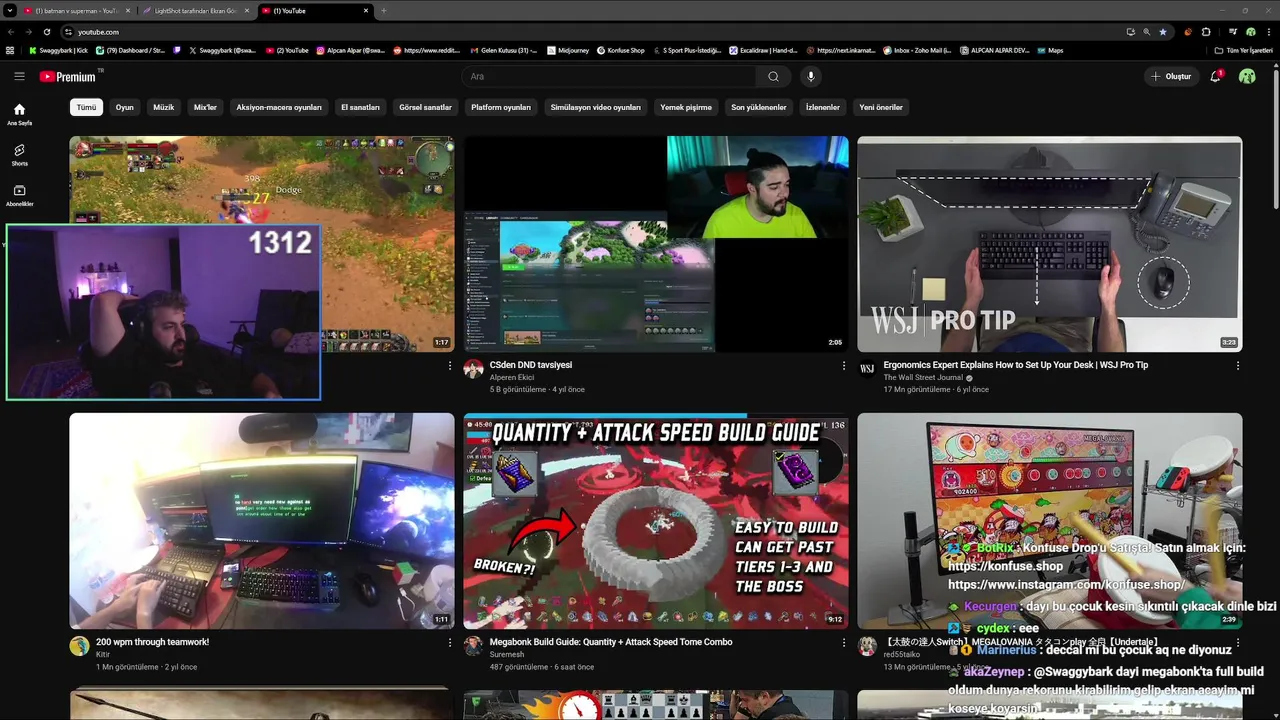Click Suremesh channel avatar
The height and width of the screenshot is (720, 1280).
[x=474, y=646]
